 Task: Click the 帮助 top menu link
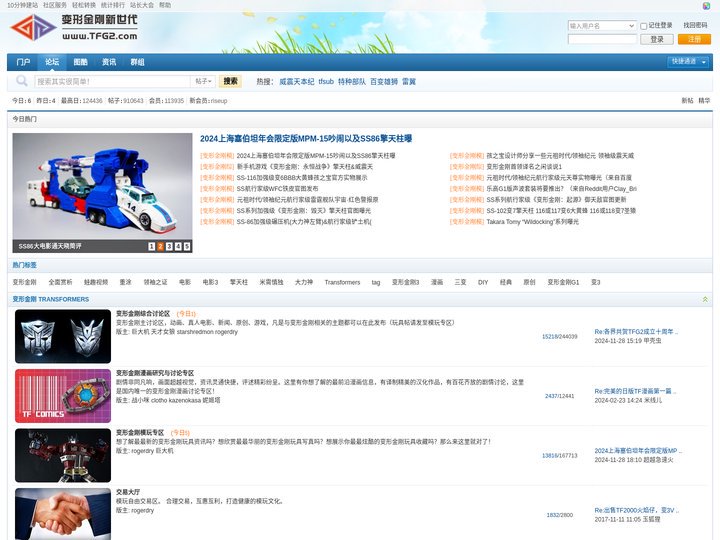[x=165, y=6]
